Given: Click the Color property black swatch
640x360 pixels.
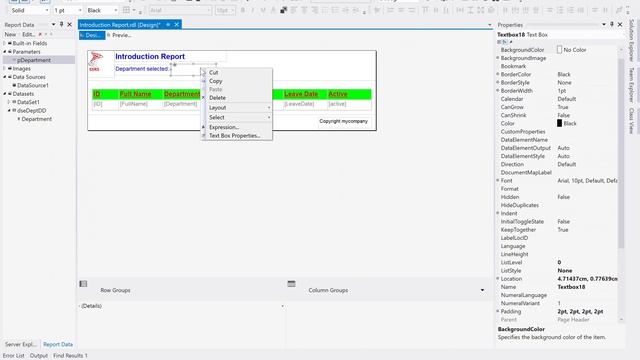Looking at the screenshot, I should [x=560, y=123].
